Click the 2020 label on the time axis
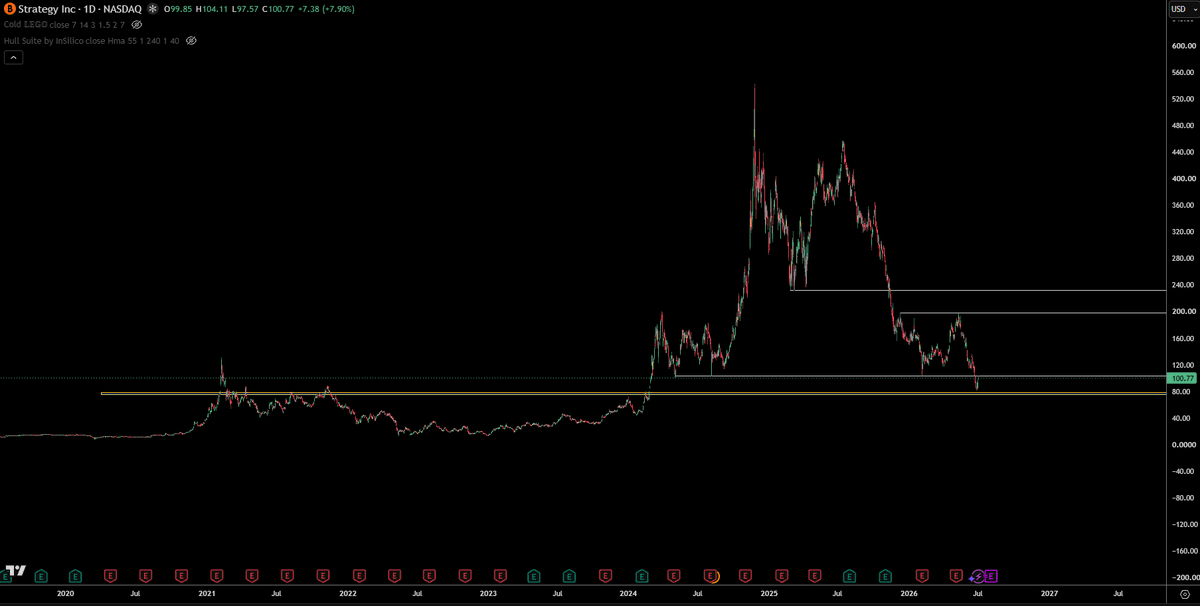The height and width of the screenshot is (606, 1200). [x=66, y=593]
